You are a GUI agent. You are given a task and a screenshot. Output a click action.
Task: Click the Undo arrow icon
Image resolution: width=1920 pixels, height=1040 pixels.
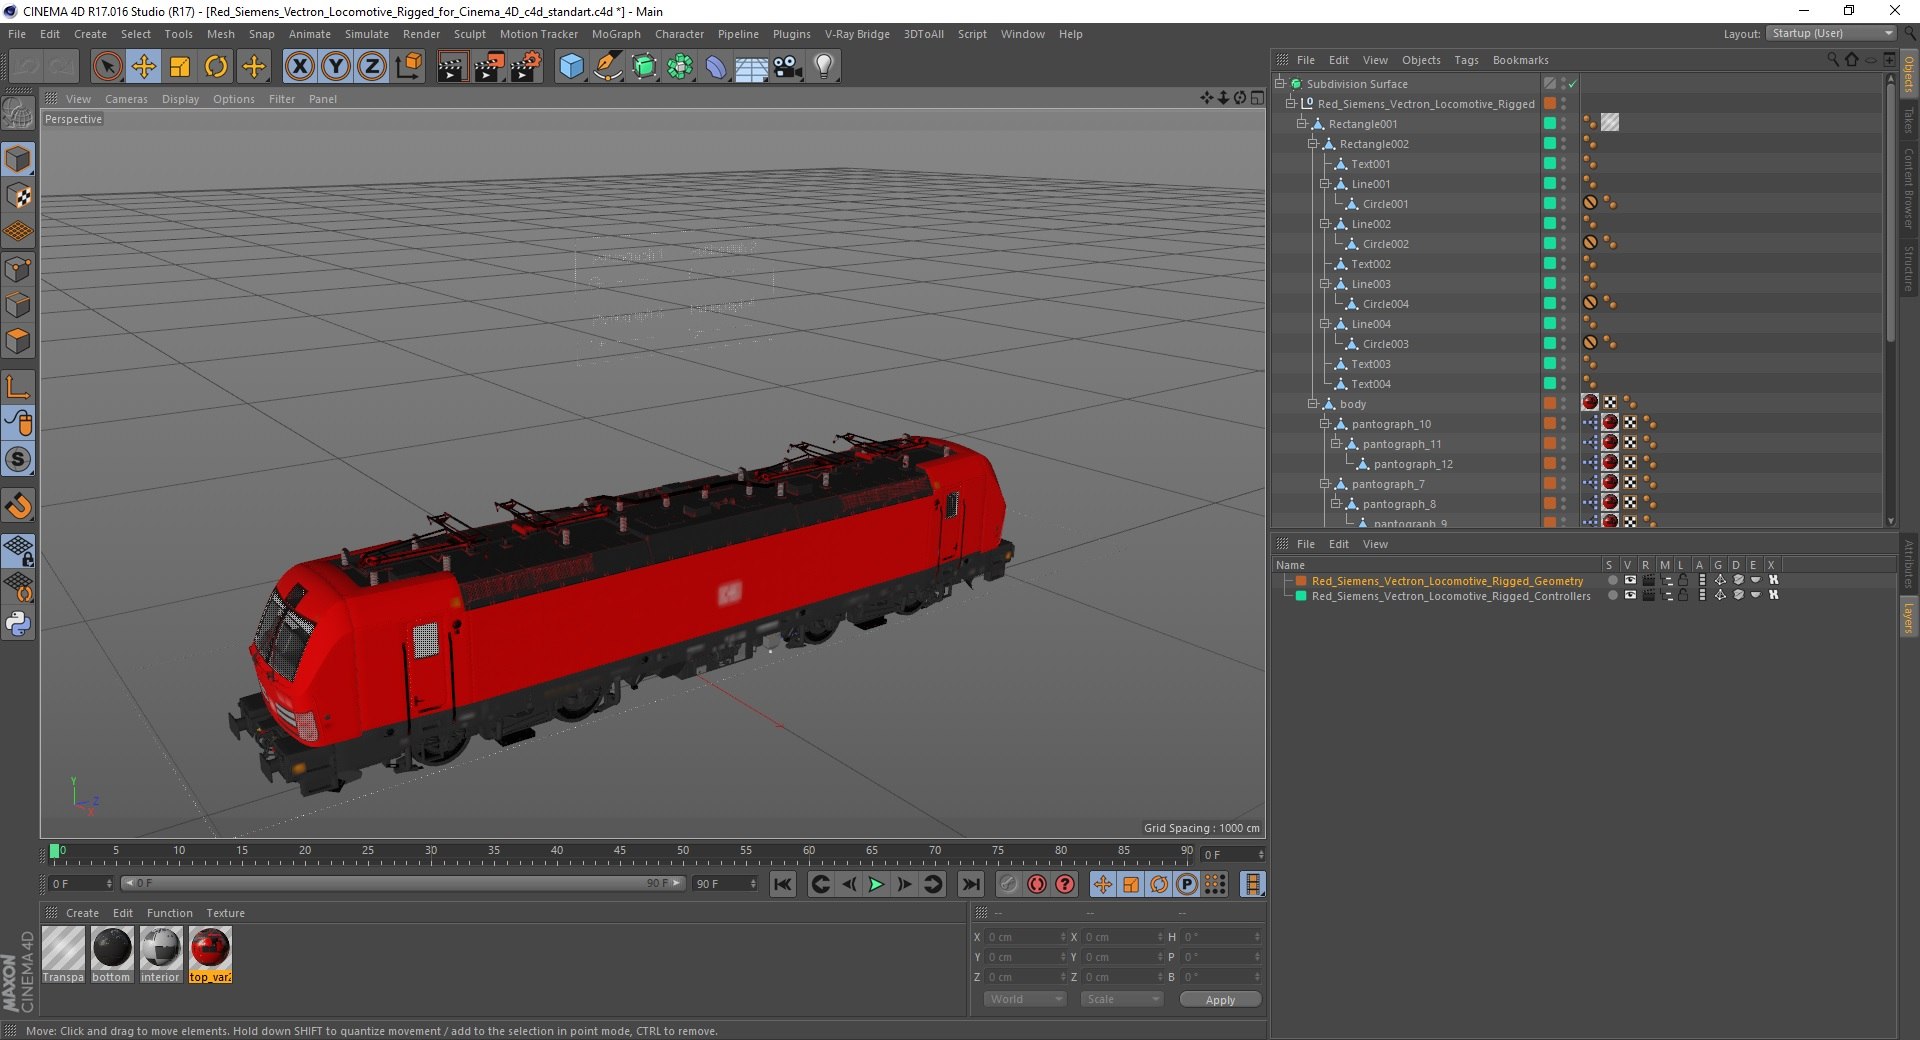pyautogui.click(x=26, y=67)
